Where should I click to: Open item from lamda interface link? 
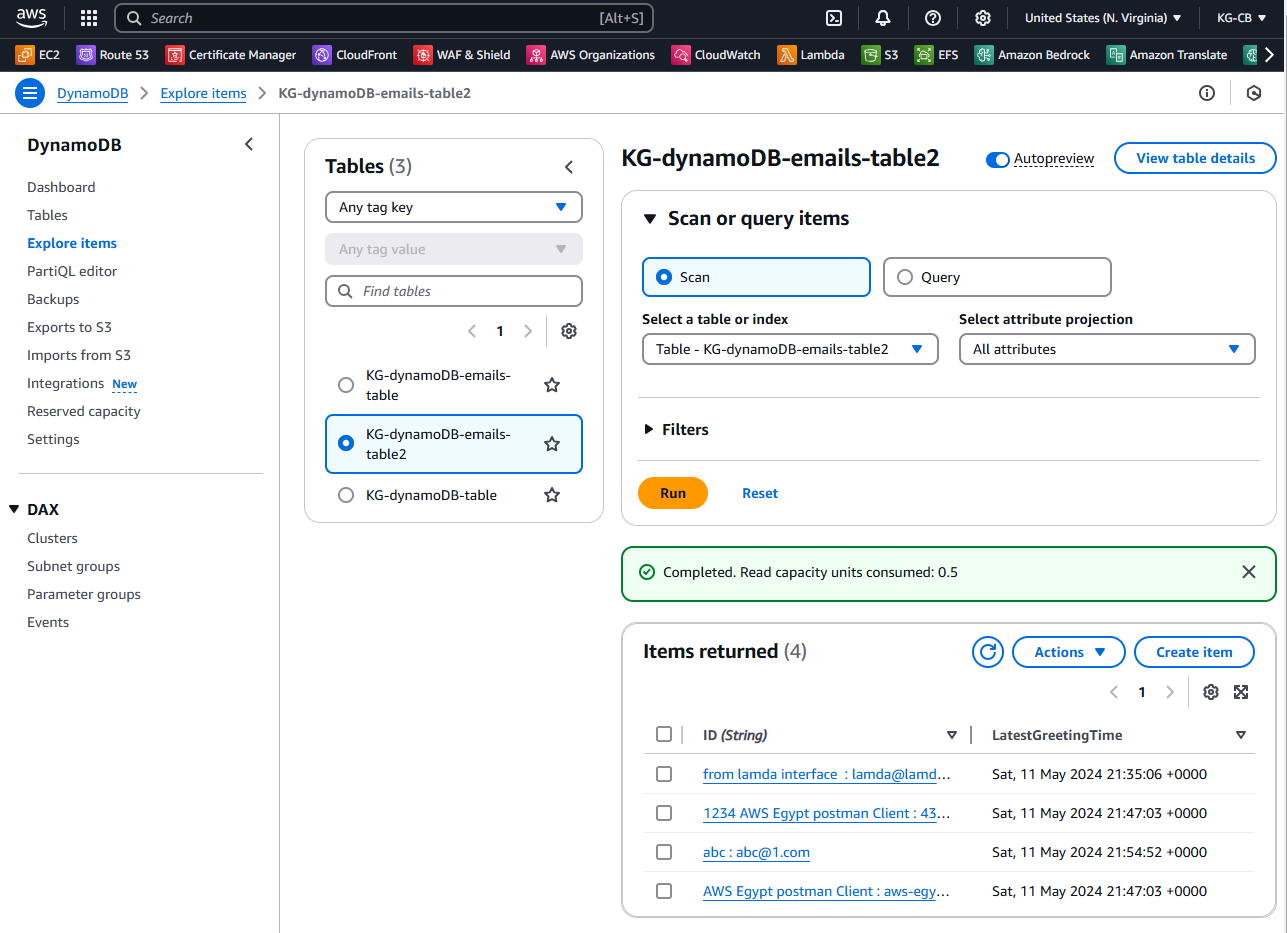(826, 773)
